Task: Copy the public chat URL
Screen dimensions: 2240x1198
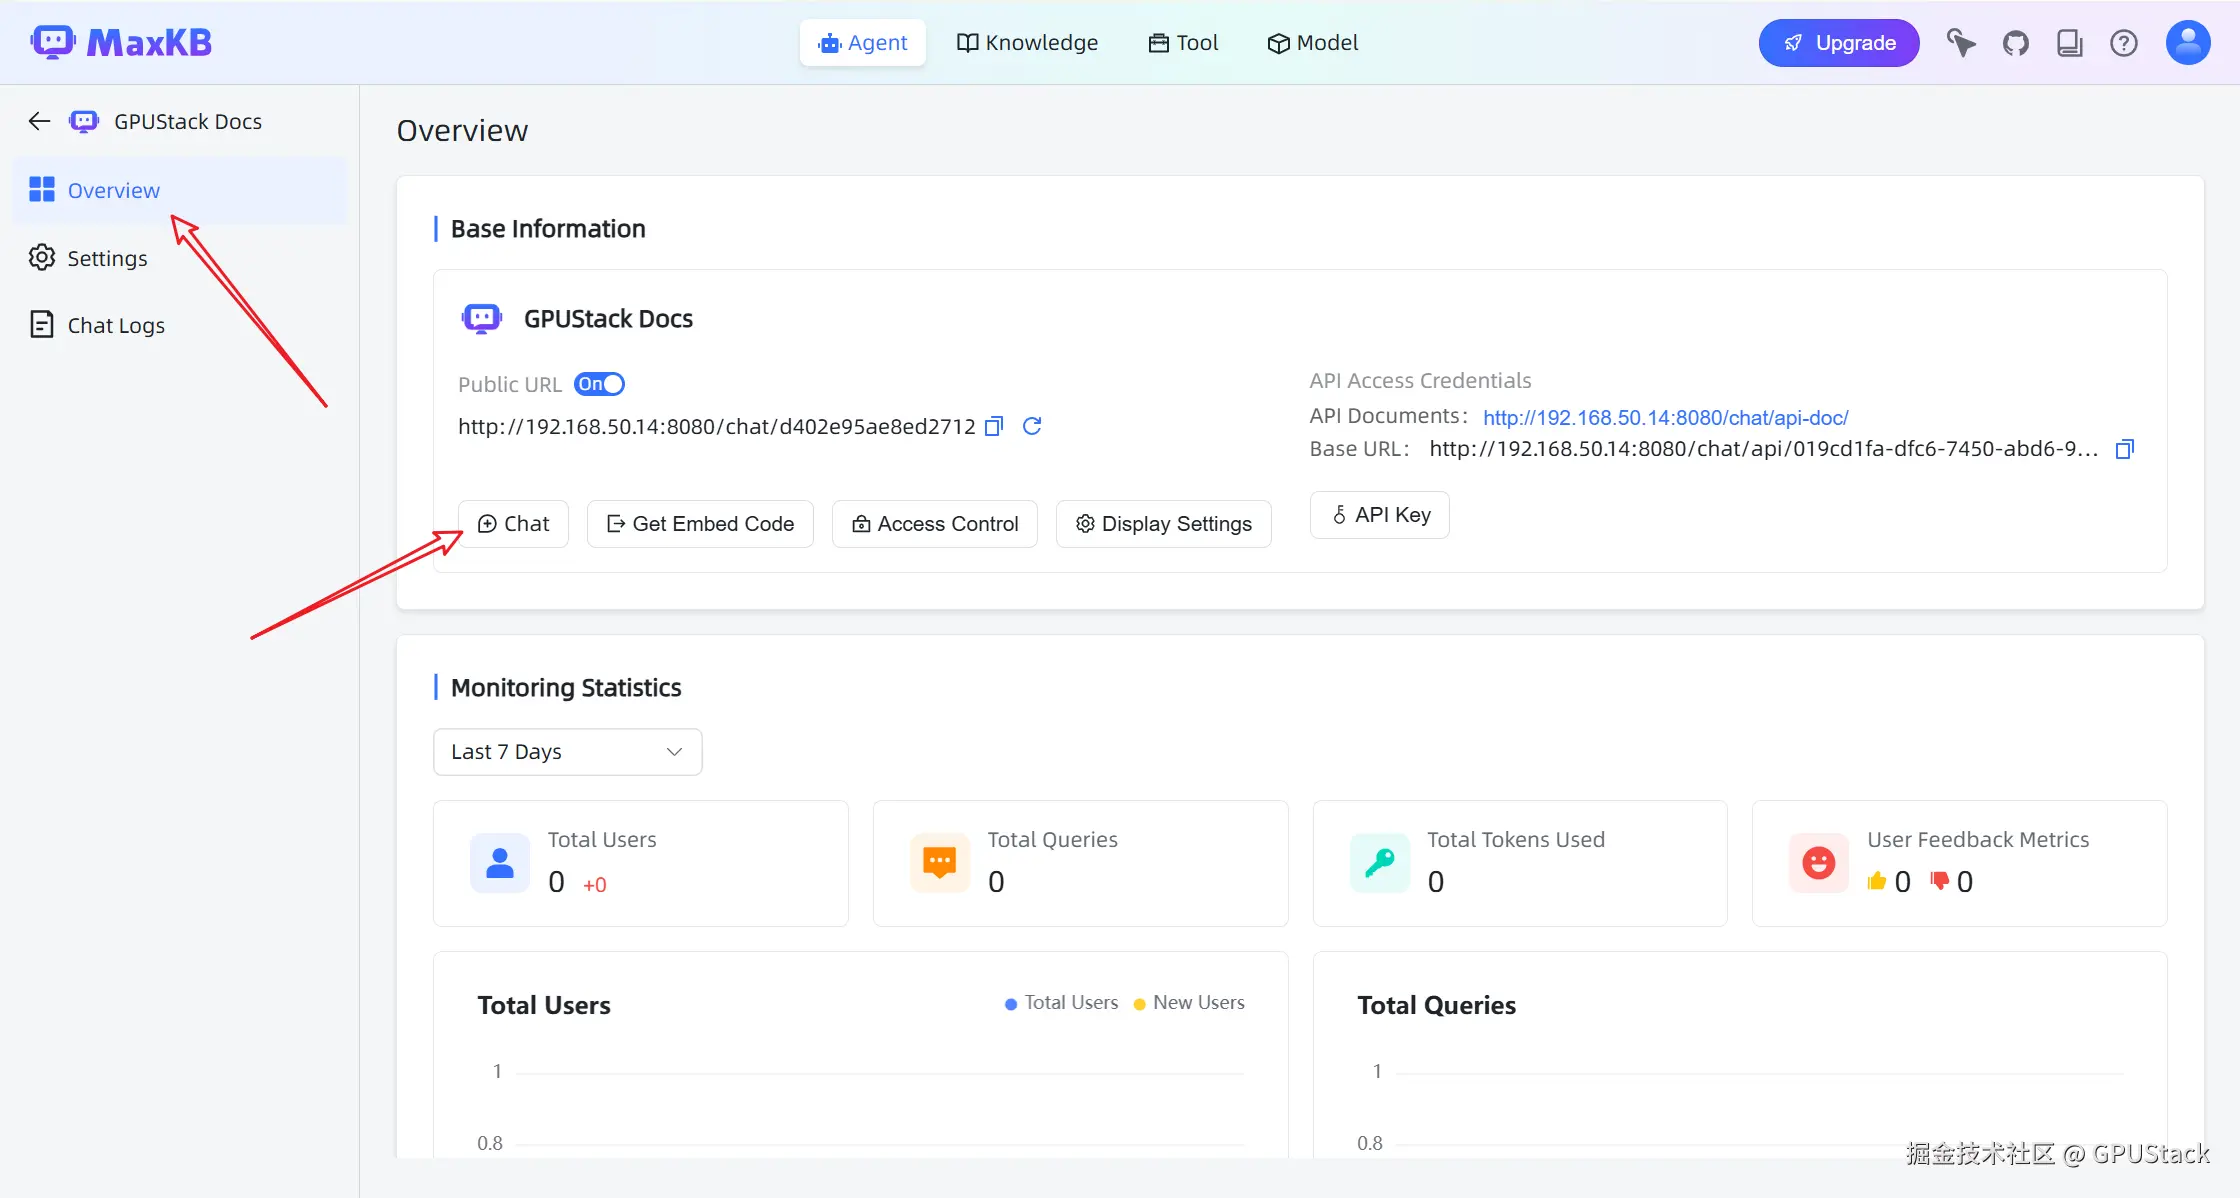Action: tap(994, 427)
